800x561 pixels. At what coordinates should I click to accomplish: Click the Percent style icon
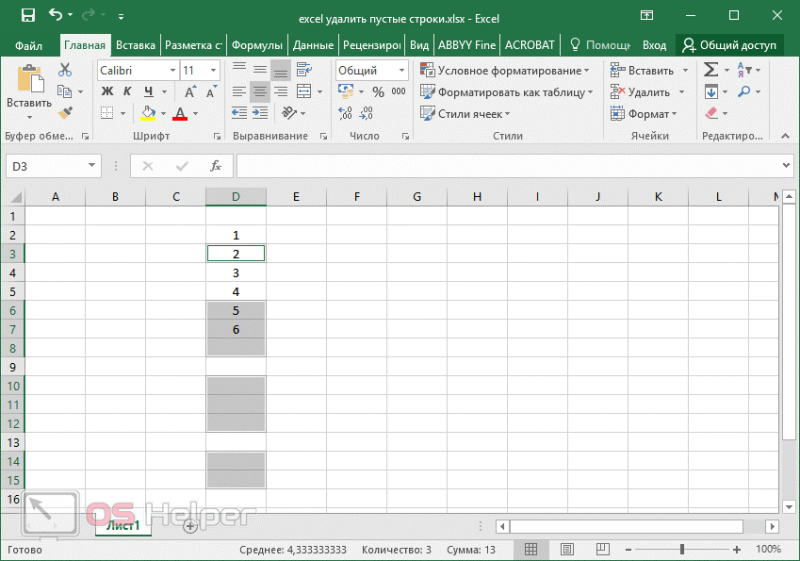pyautogui.click(x=378, y=92)
